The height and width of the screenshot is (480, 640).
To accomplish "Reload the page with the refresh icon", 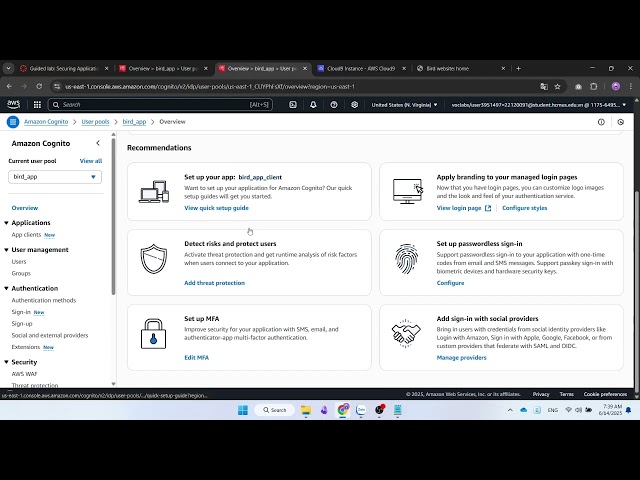I will [39, 86].
